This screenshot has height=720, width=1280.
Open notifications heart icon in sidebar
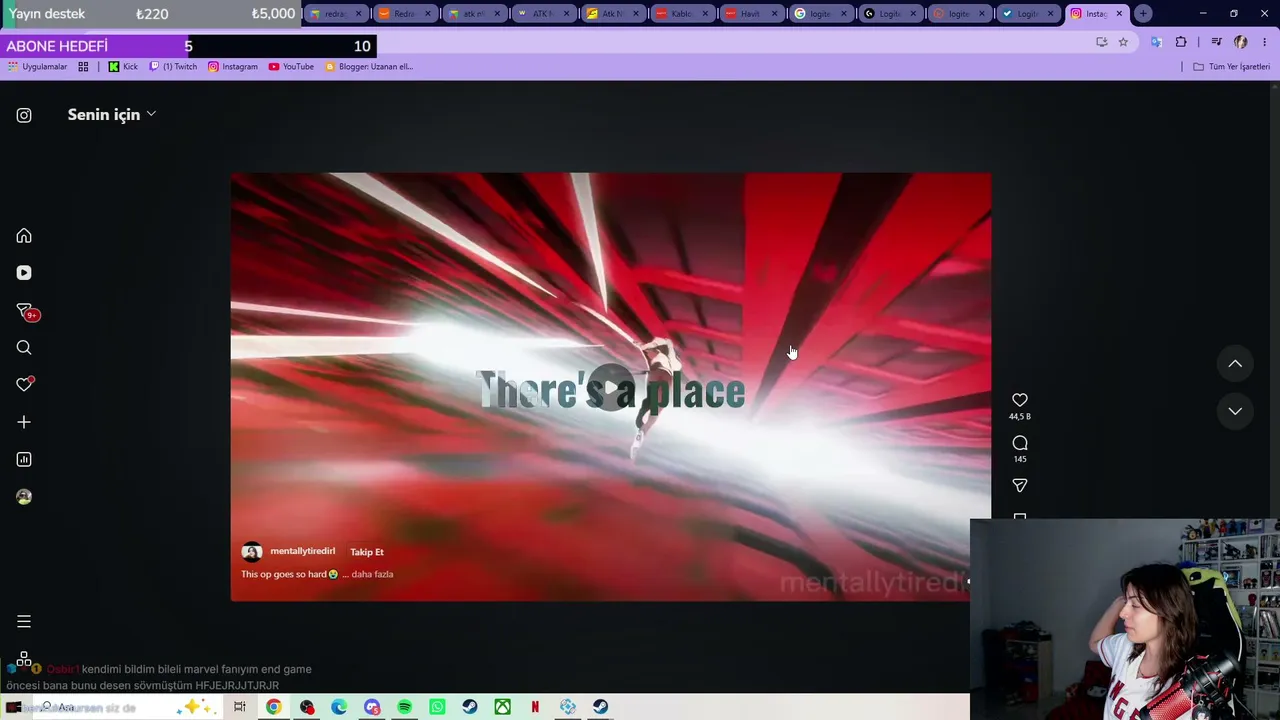point(25,384)
